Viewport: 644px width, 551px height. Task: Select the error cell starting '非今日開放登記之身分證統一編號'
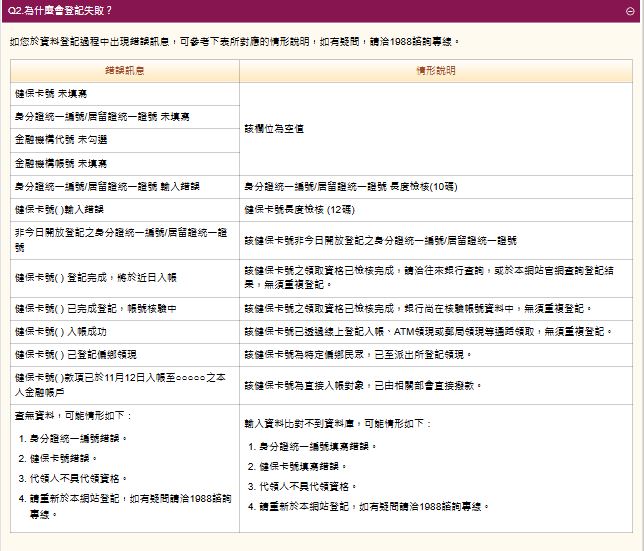point(125,240)
